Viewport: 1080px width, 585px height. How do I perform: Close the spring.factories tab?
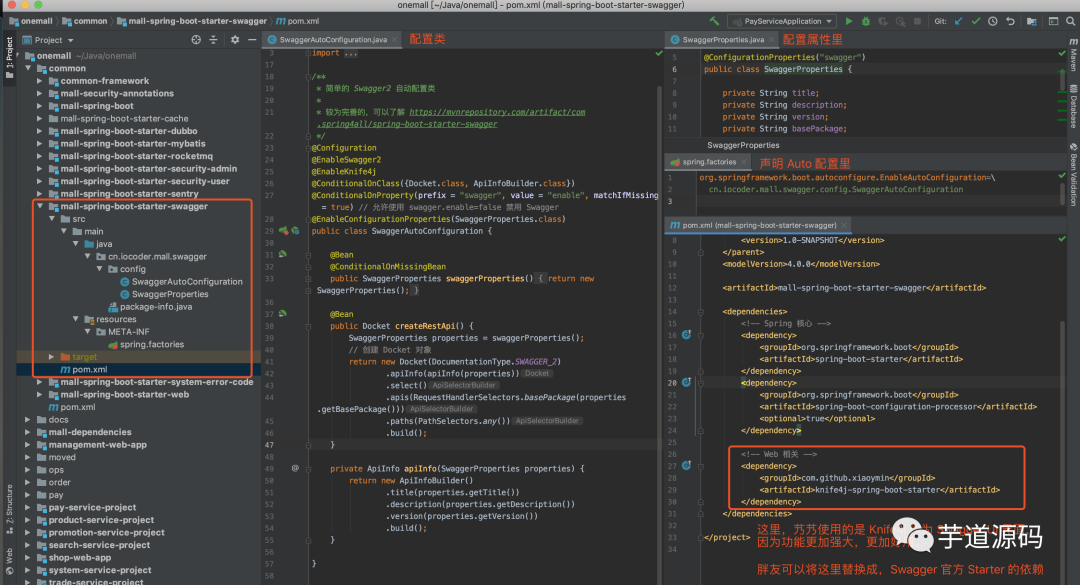[744, 162]
